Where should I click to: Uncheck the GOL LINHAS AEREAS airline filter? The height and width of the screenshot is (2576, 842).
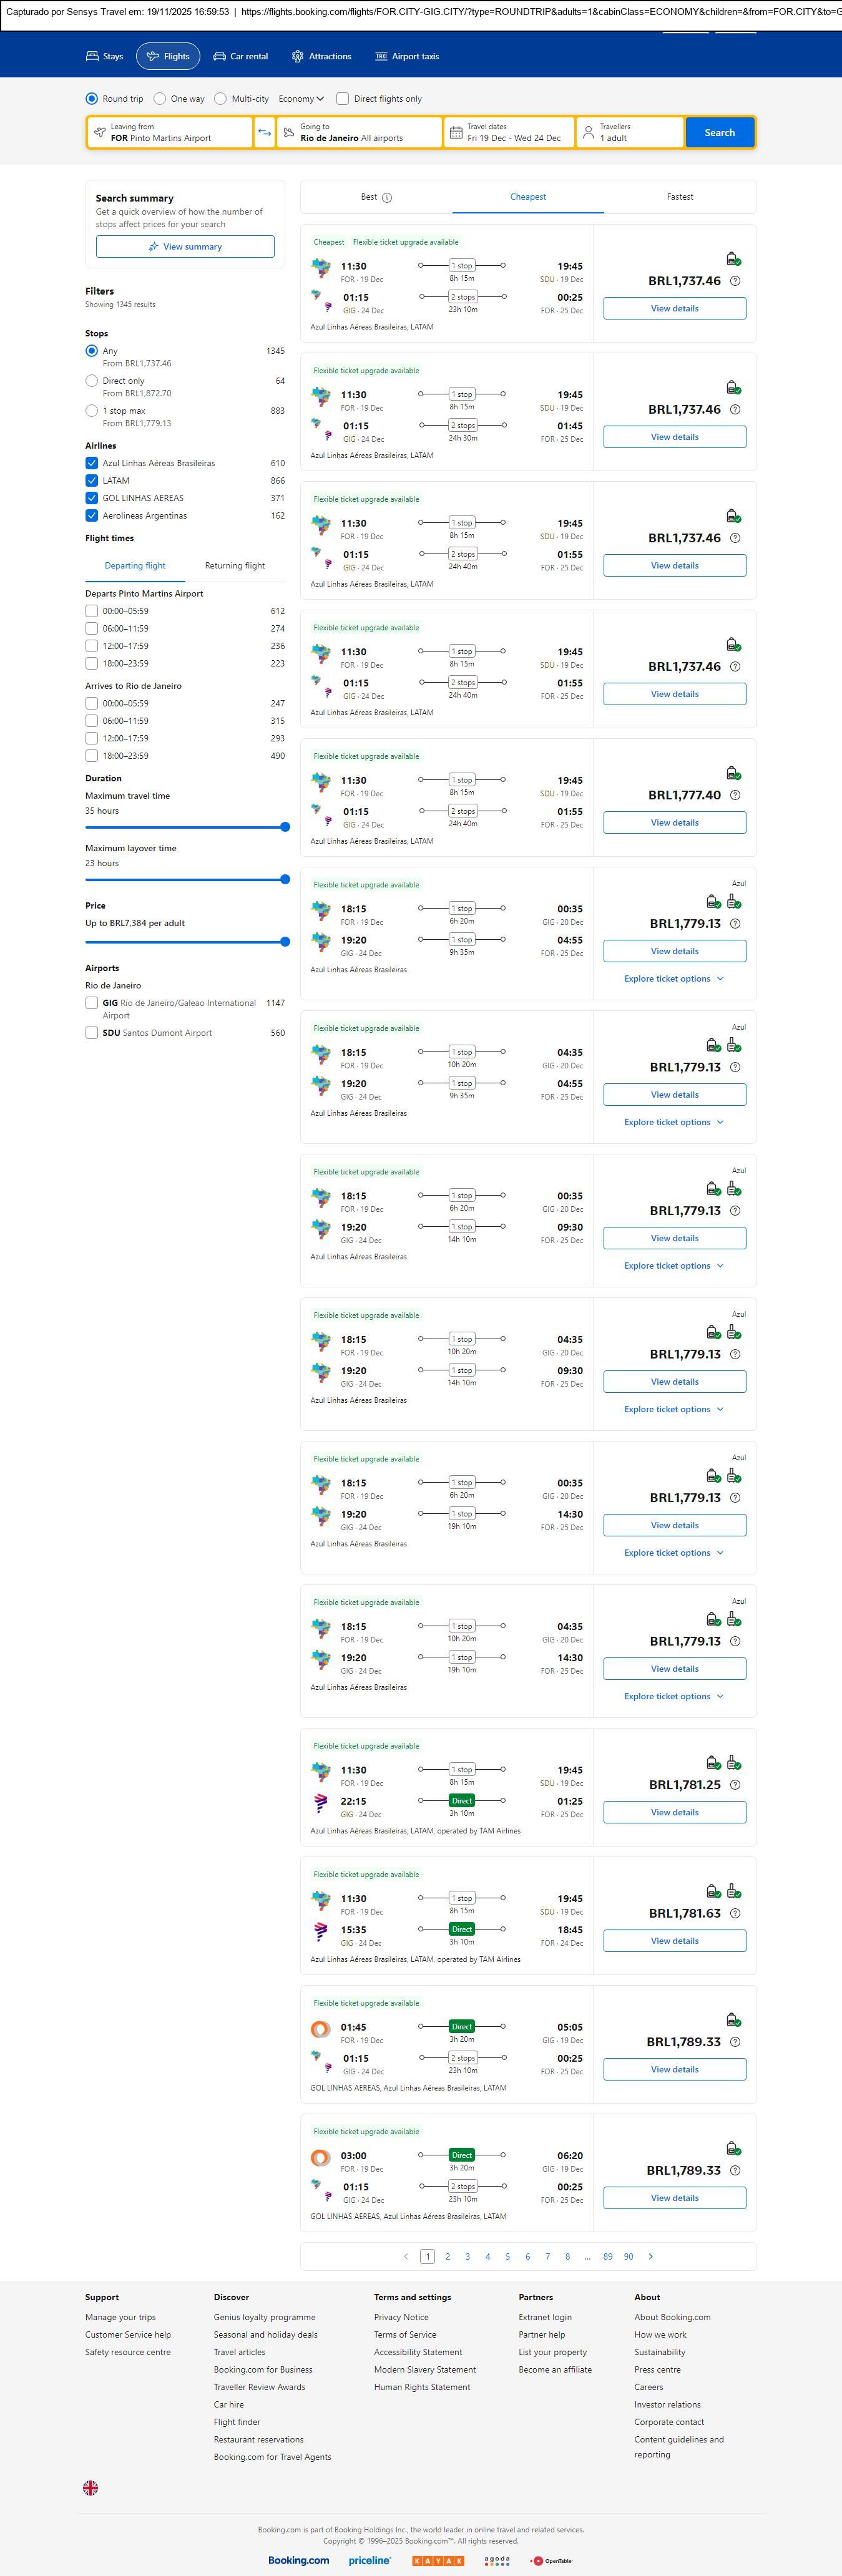92,498
